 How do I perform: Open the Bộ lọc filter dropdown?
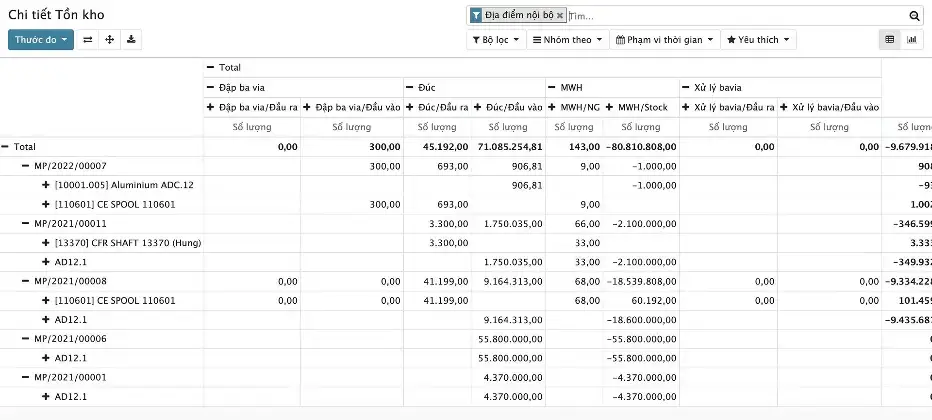pyautogui.click(x=494, y=40)
